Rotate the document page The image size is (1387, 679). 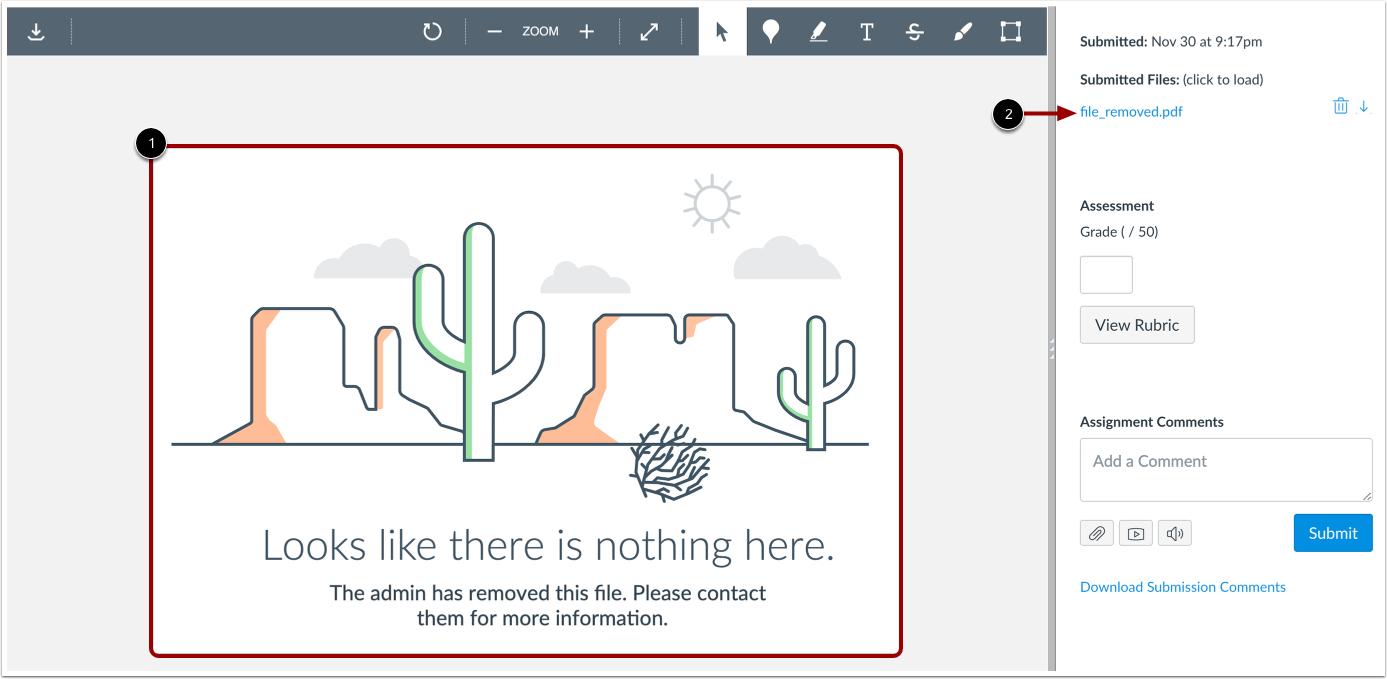tap(432, 31)
